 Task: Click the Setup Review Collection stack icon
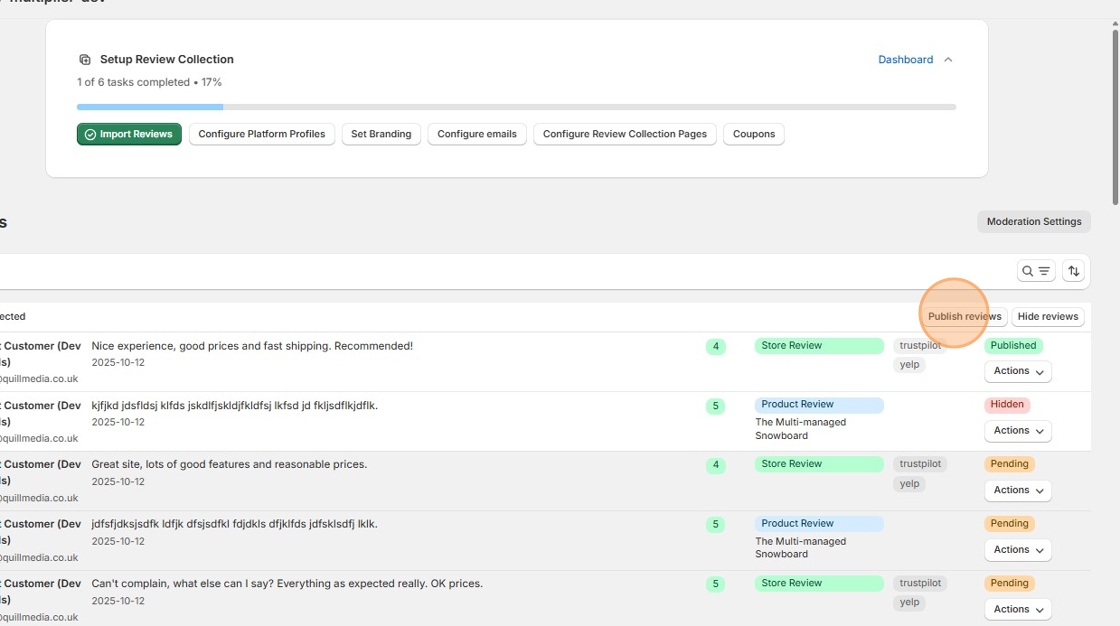pos(85,60)
